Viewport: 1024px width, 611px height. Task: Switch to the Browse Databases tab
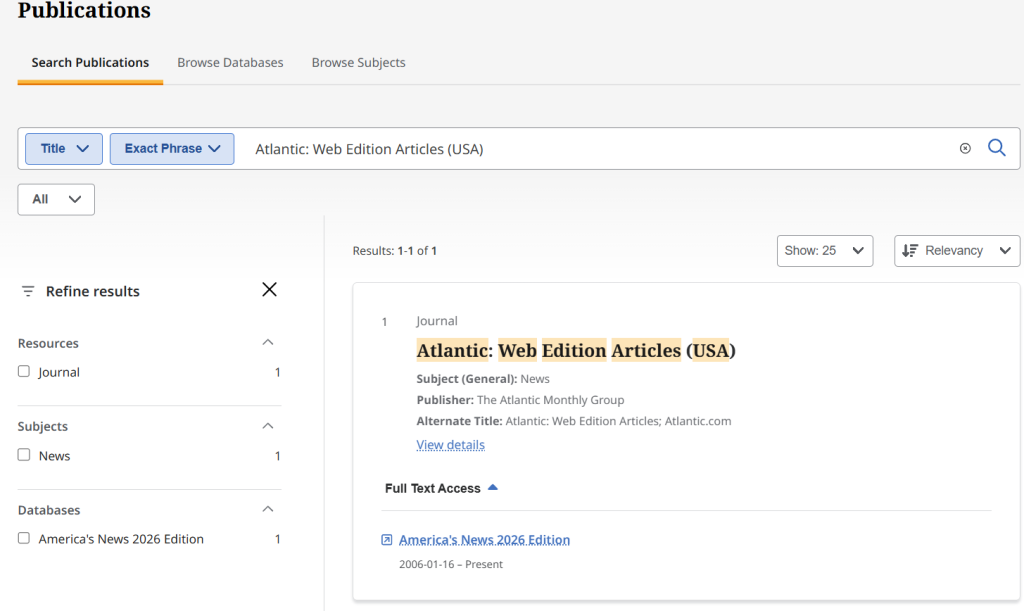click(231, 63)
